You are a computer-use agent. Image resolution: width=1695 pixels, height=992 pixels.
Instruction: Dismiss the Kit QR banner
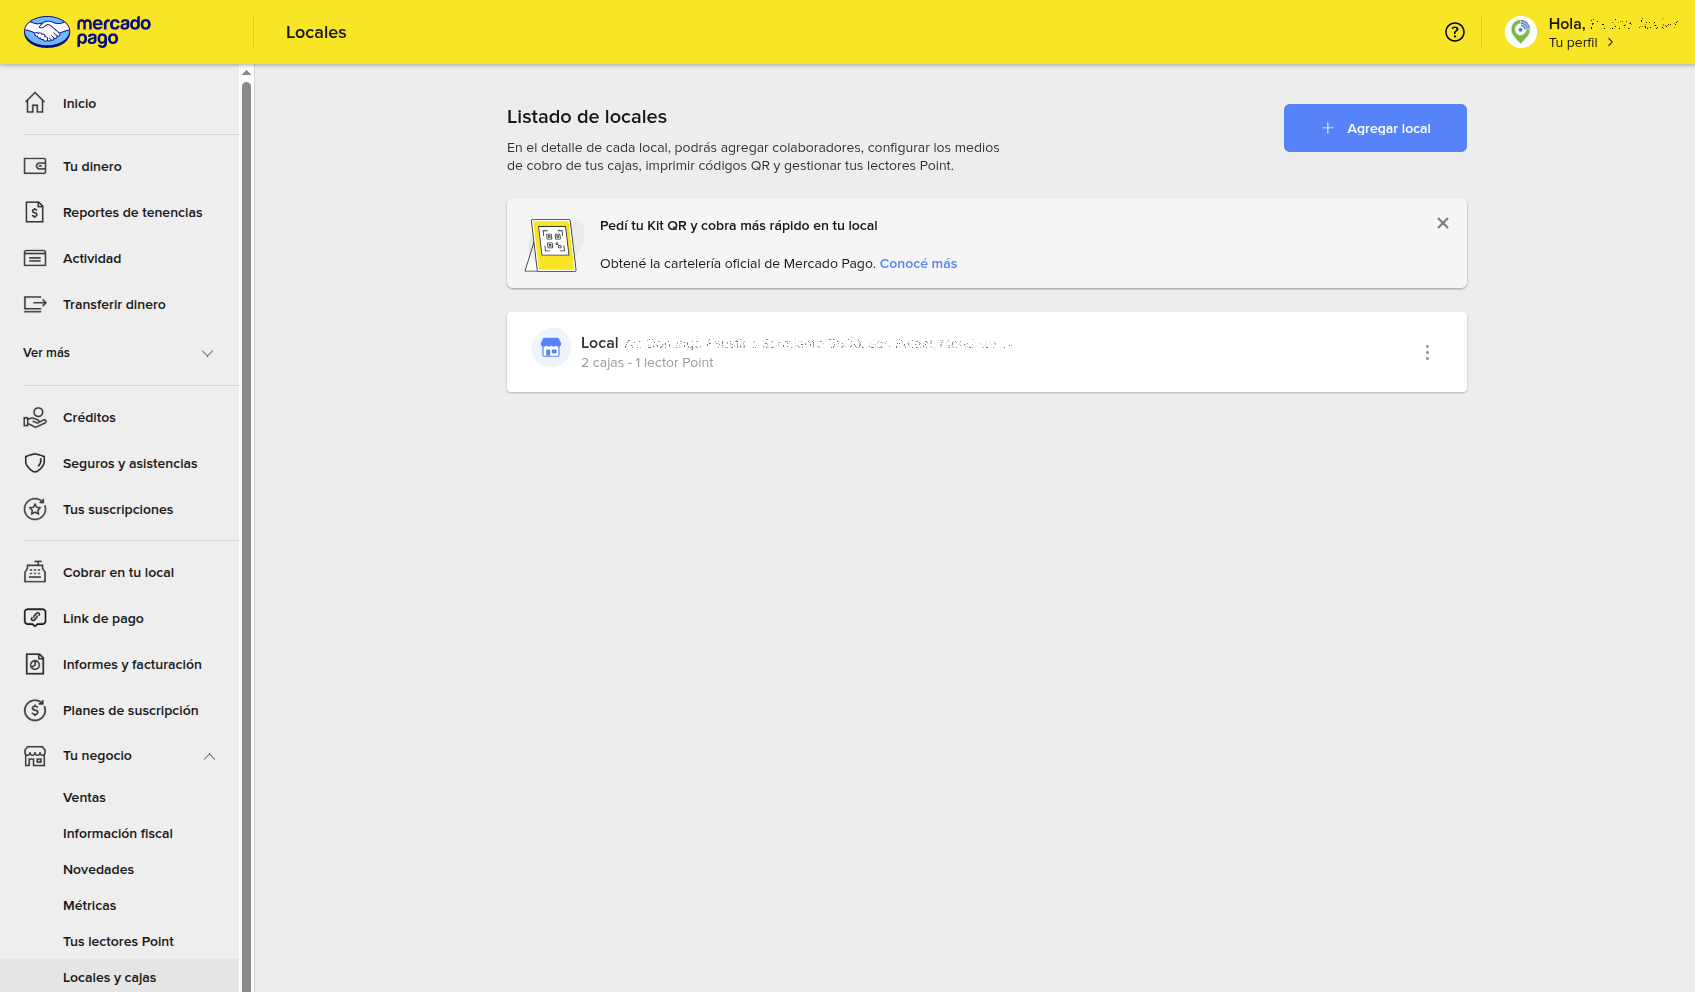click(x=1442, y=223)
